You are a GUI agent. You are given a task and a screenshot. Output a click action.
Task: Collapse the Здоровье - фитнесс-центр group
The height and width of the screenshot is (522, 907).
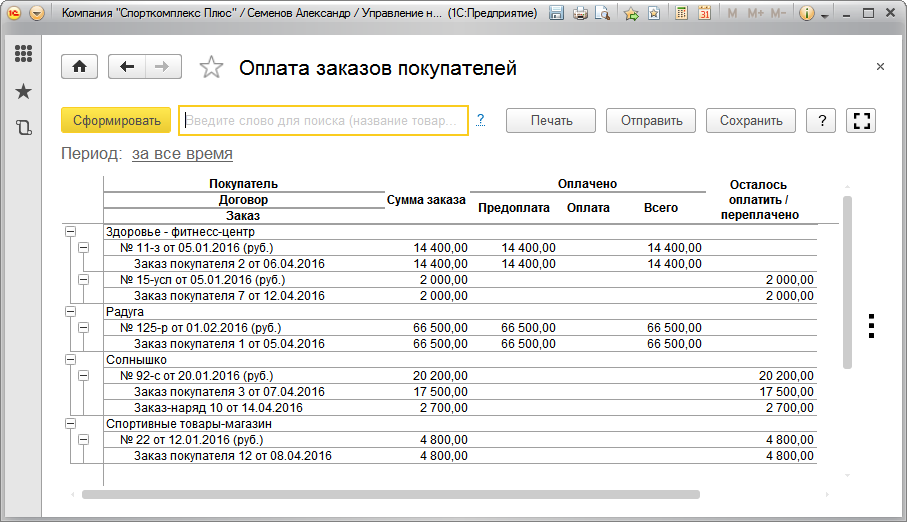[x=70, y=231]
